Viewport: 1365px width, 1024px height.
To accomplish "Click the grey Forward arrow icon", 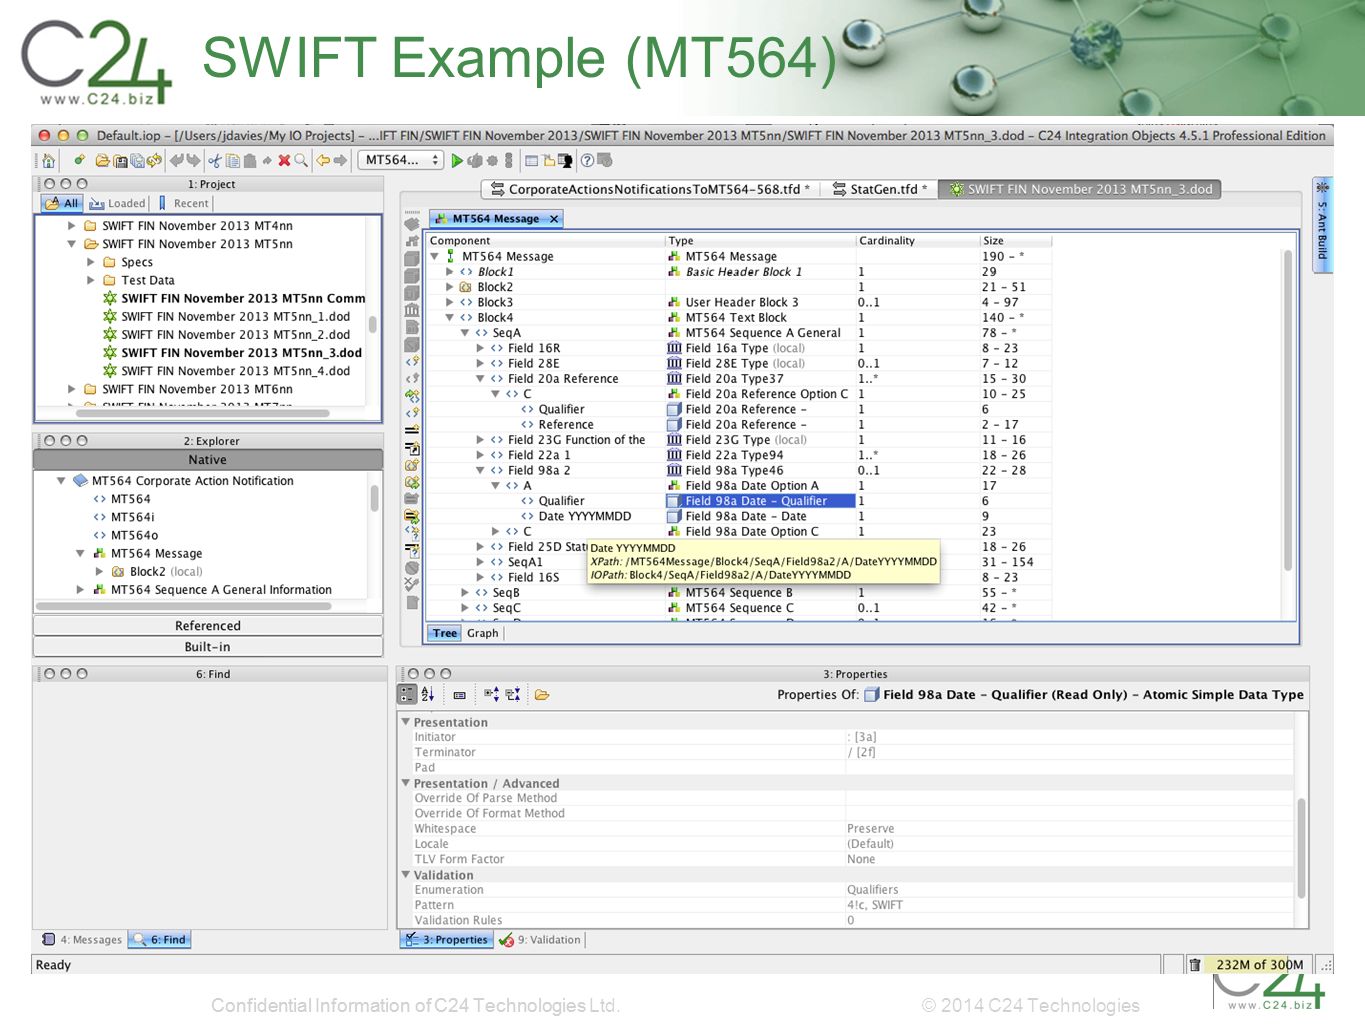I will tap(341, 160).
